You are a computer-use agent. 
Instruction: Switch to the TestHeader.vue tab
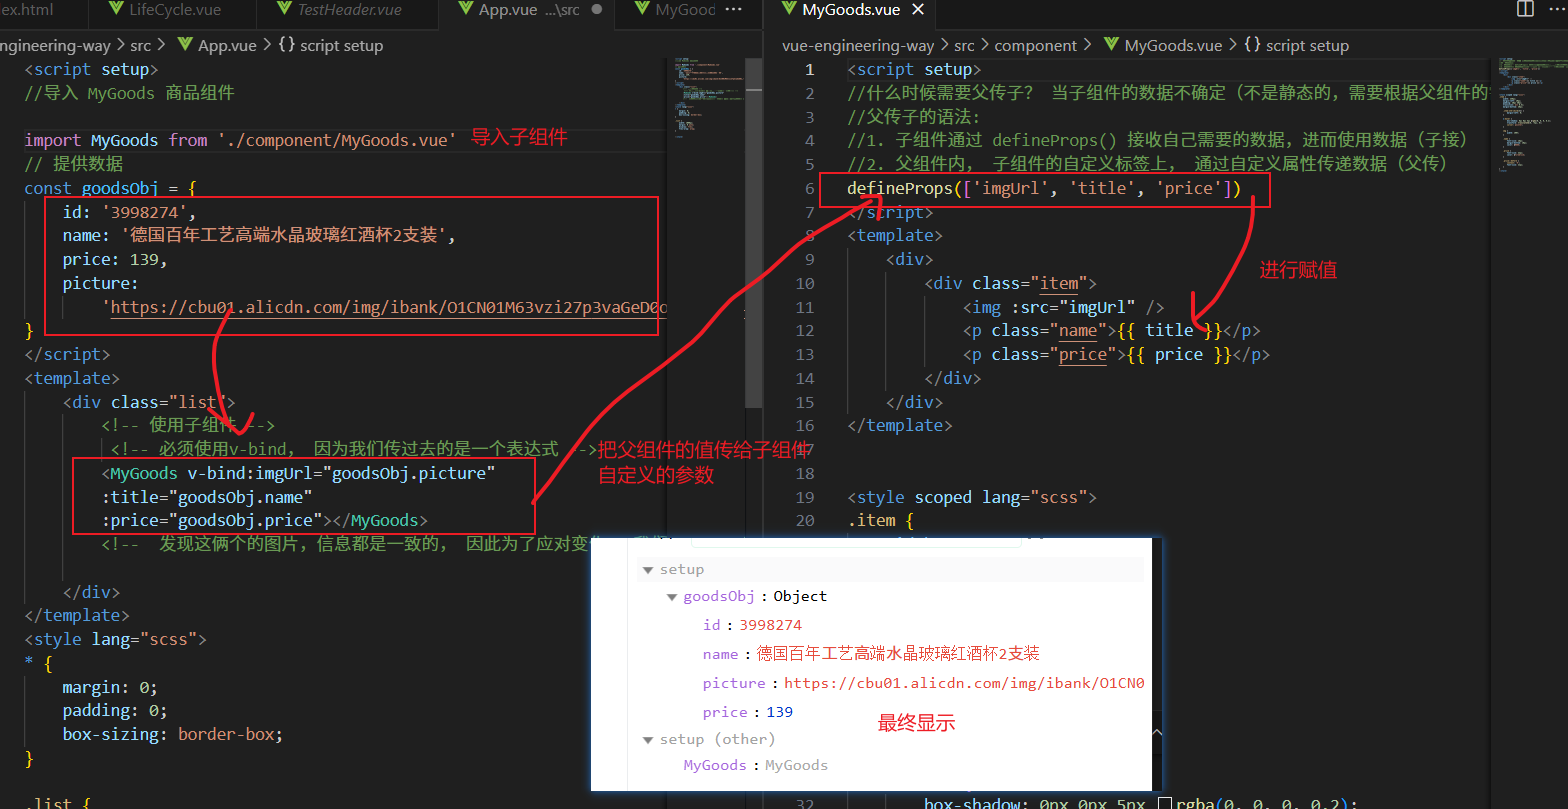350,10
